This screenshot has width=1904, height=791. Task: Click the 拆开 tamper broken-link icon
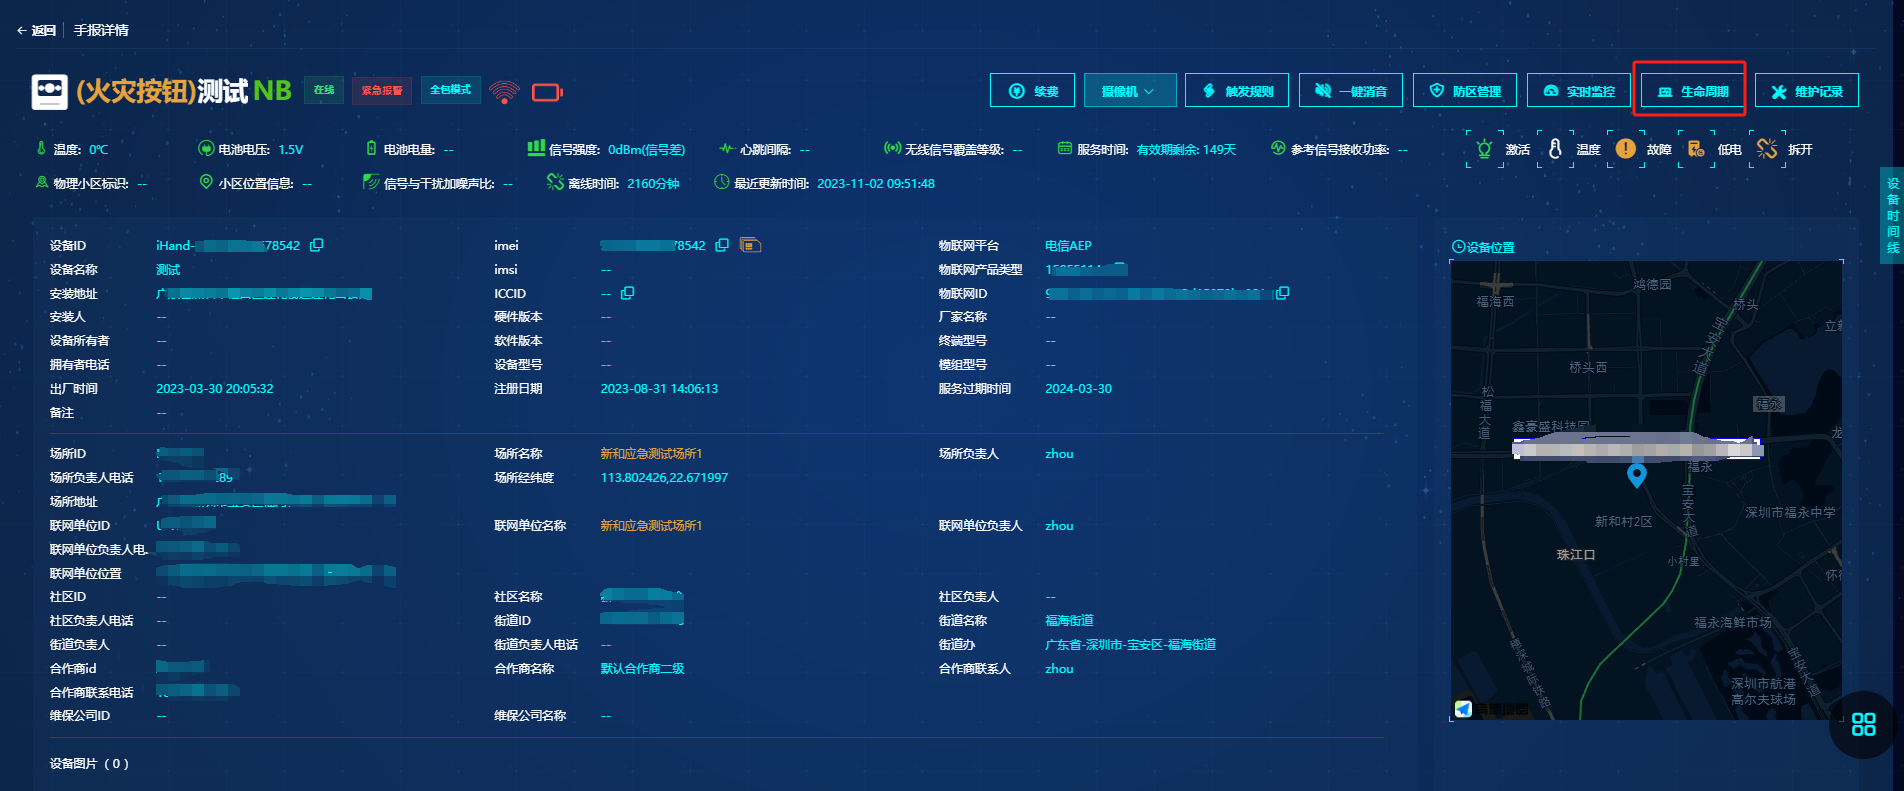pos(1767,149)
